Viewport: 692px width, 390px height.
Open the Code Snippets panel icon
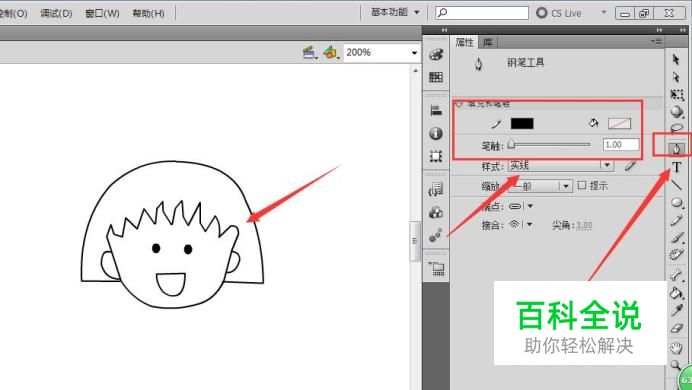pyautogui.click(x=436, y=189)
